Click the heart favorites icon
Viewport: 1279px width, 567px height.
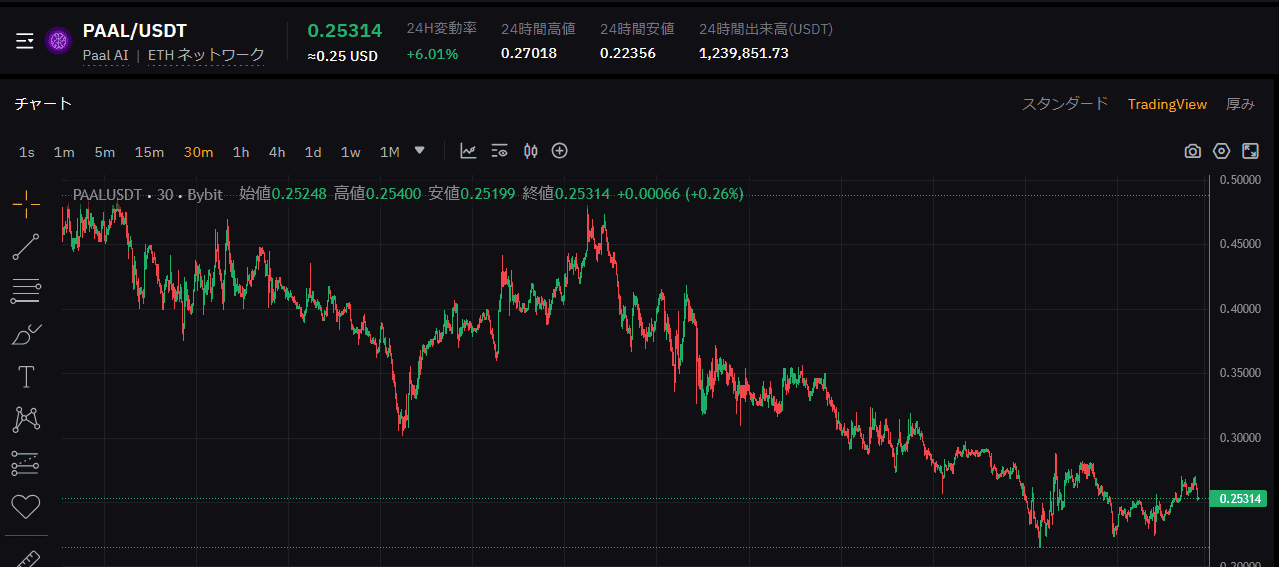click(x=26, y=506)
